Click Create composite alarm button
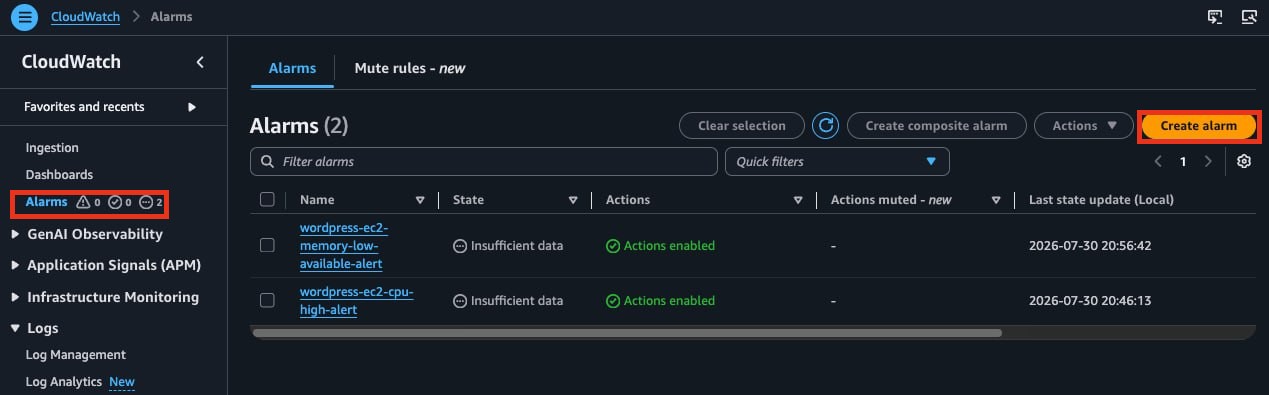1269x395 pixels. pyautogui.click(x=936, y=125)
